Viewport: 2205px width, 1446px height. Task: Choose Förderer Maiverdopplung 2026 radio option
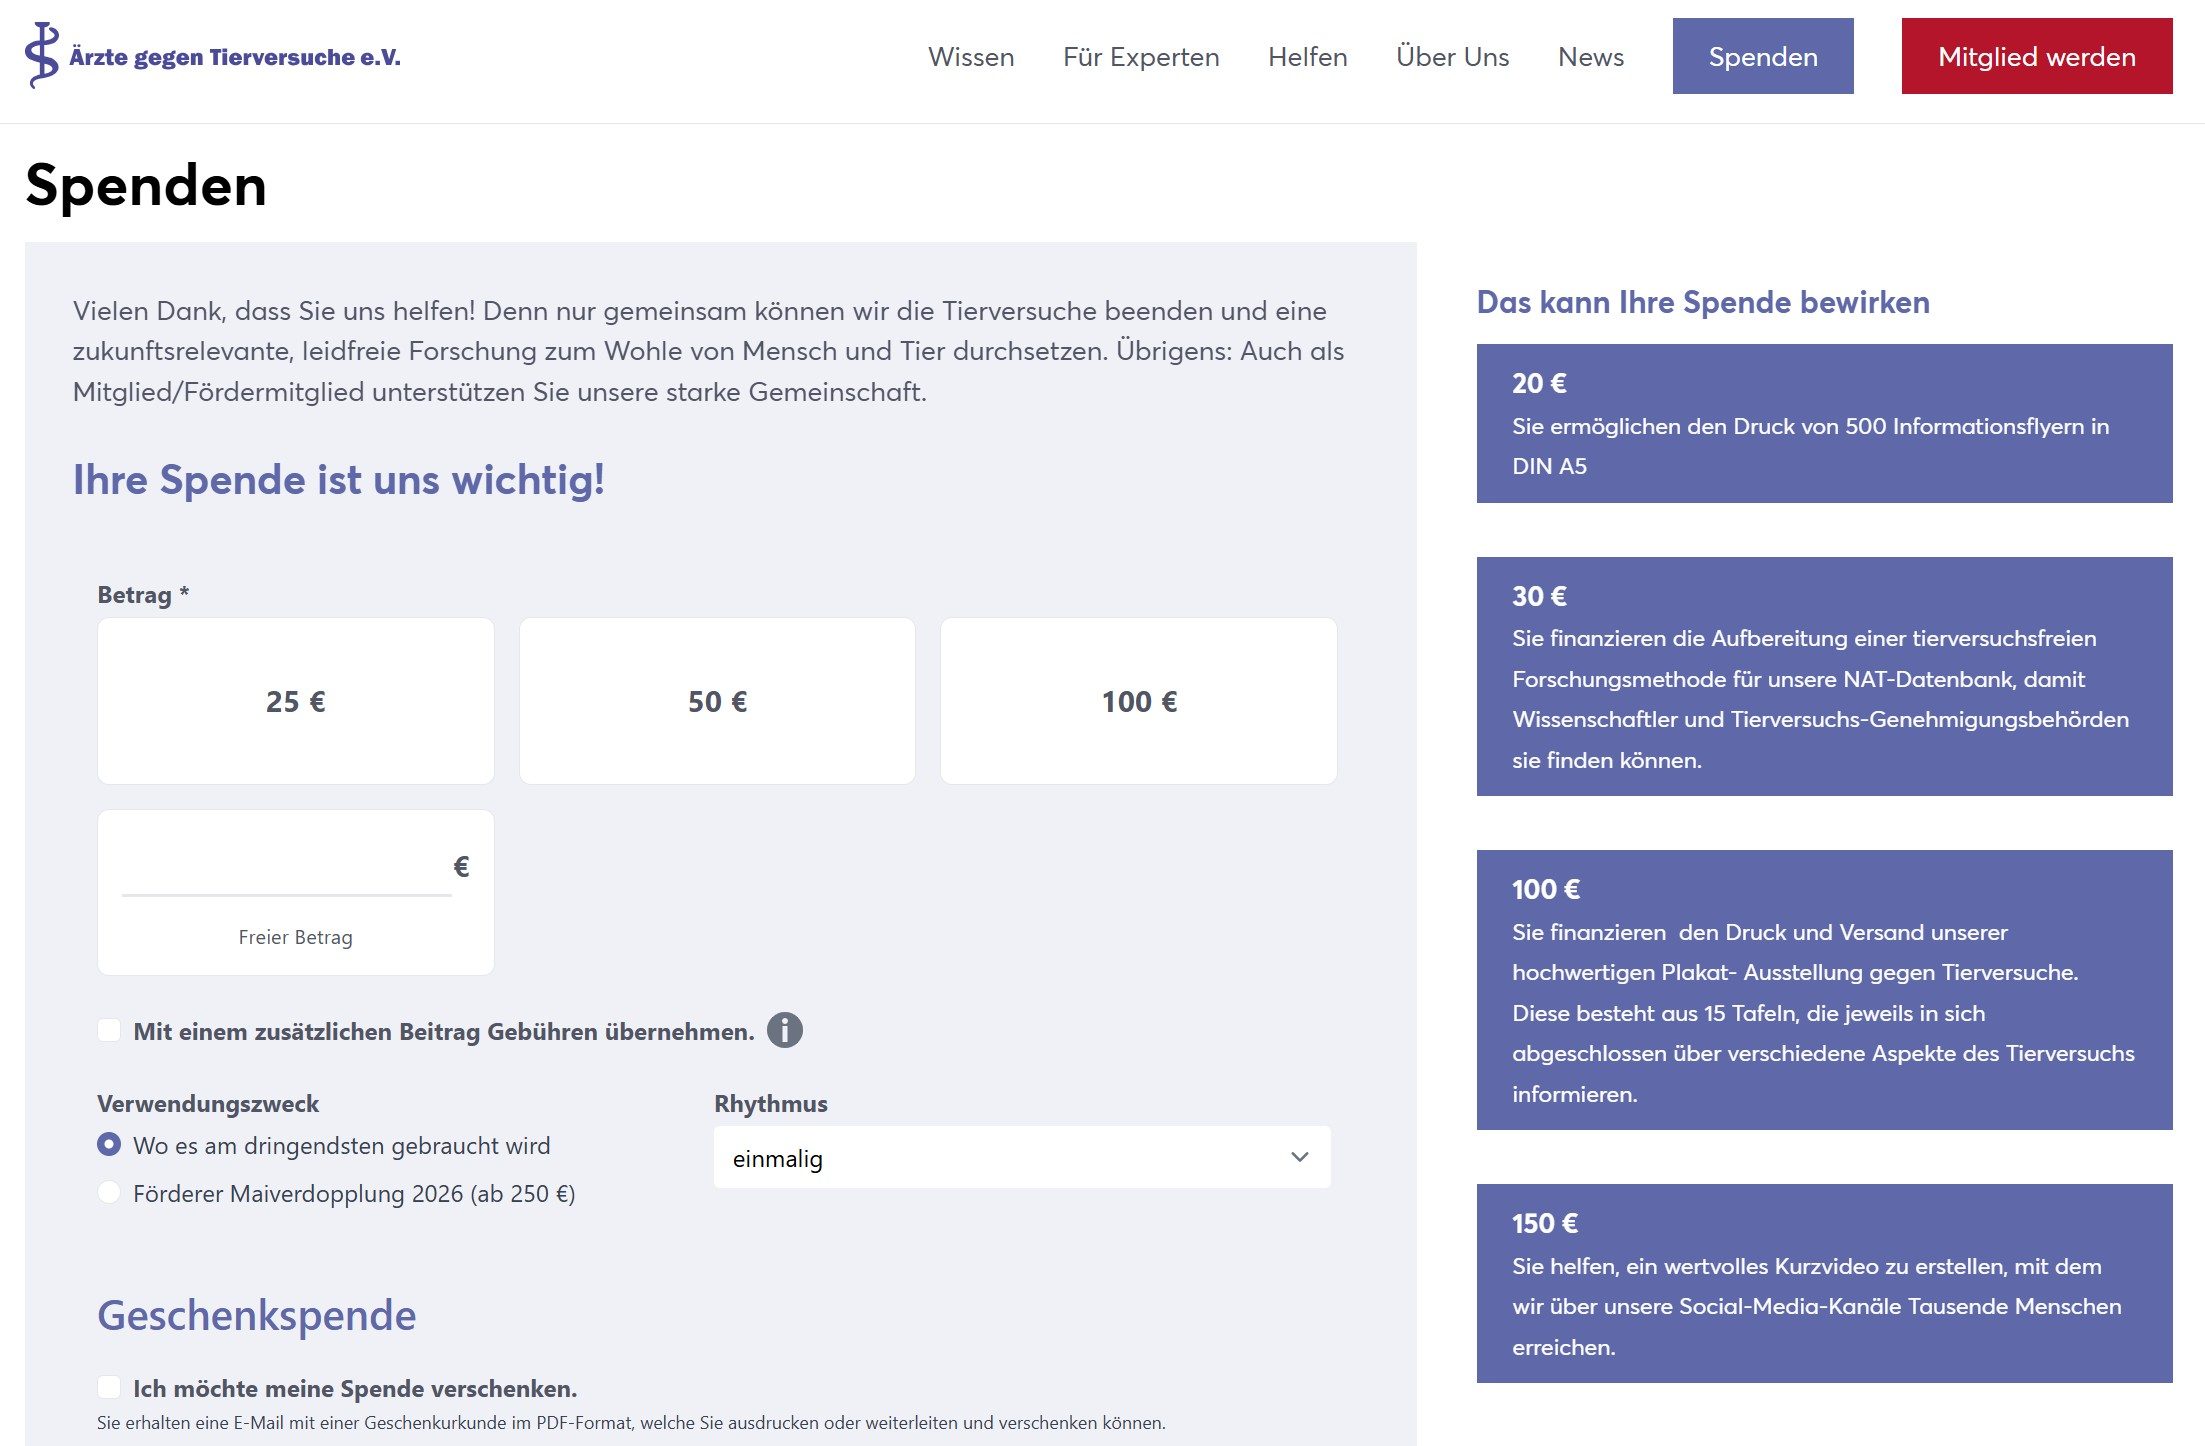point(109,1192)
